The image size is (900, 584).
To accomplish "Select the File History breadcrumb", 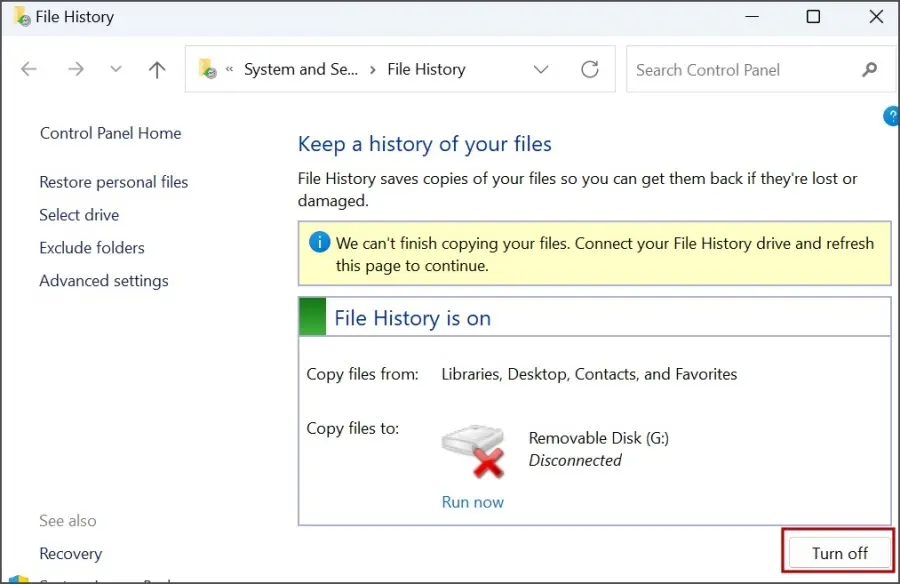I will coord(426,70).
